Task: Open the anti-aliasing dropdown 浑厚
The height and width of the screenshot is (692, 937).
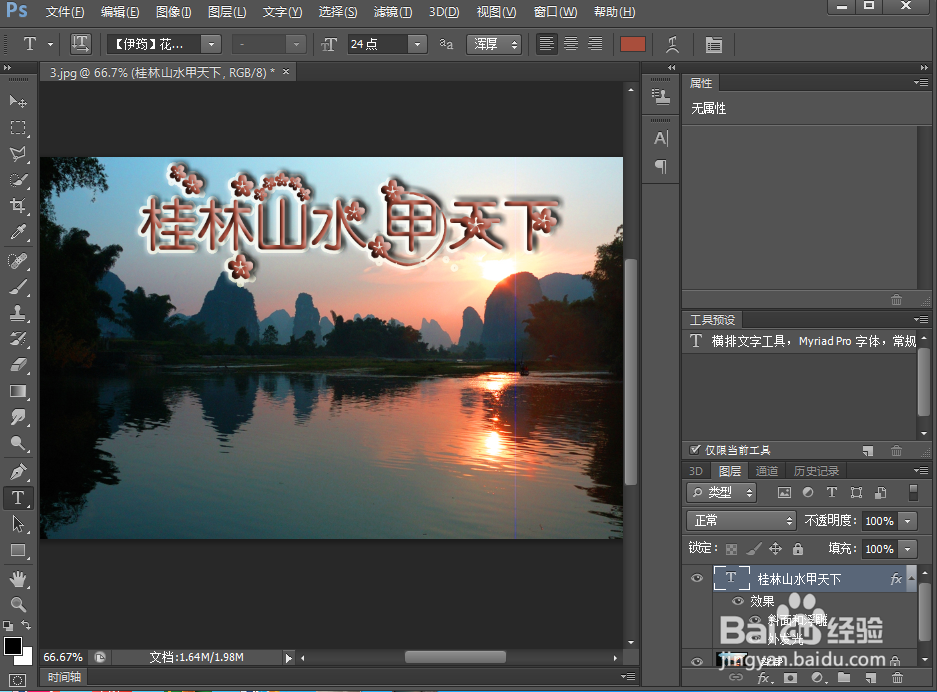Action: [494, 44]
